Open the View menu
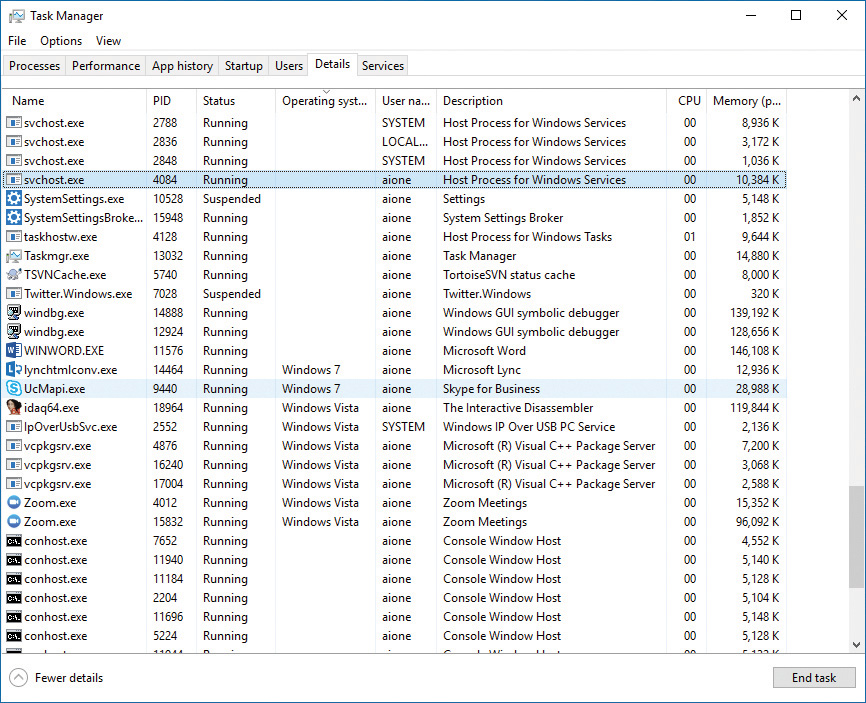Screen dimensions: 866x703 [108, 41]
